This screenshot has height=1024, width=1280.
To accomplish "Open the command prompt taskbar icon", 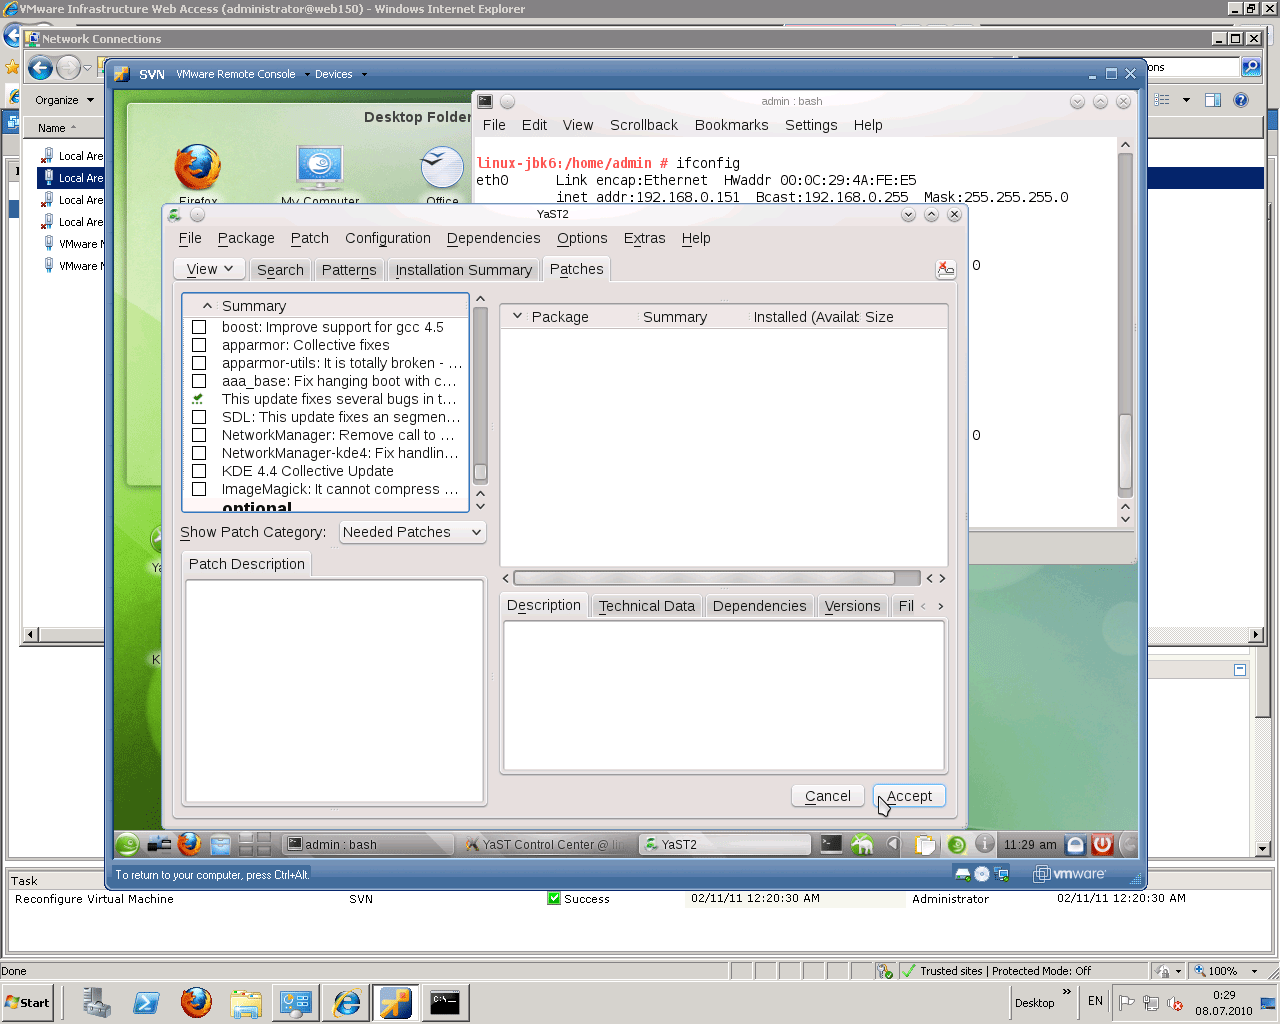I will pyautogui.click(x=445, y=1002).
